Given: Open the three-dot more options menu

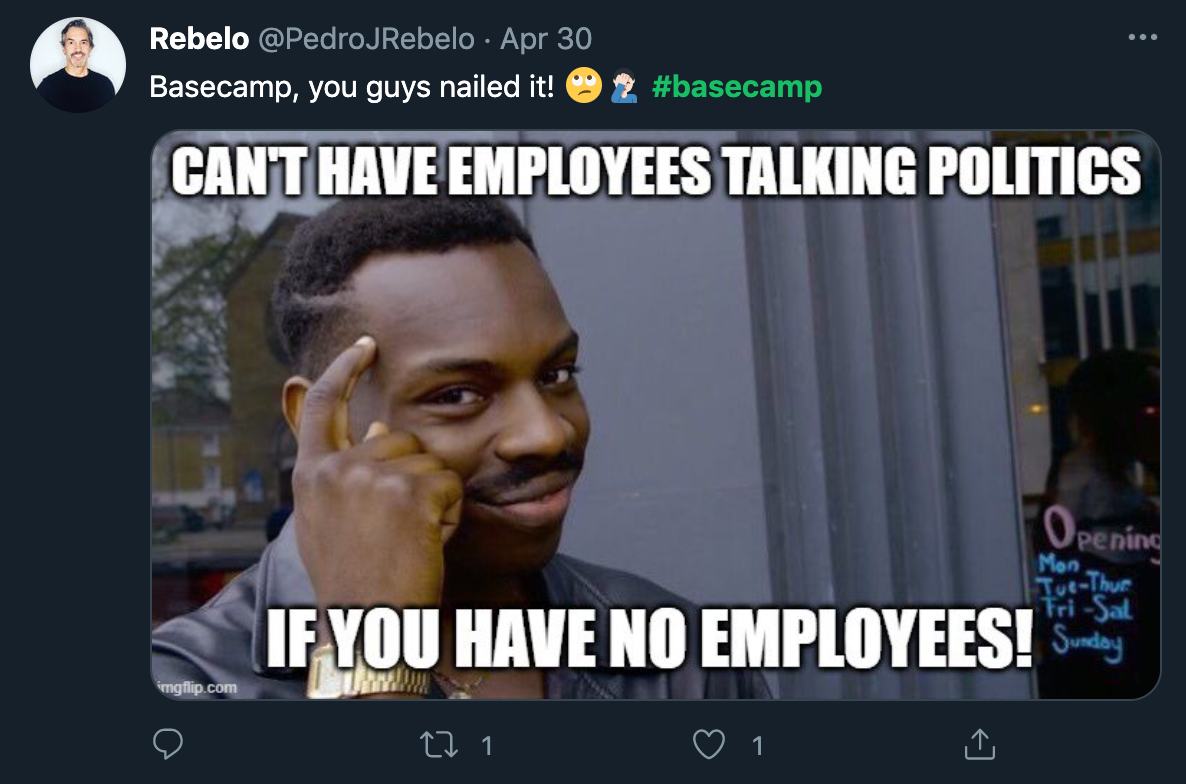Looking at the screenshot, I should pos(1142,37).
